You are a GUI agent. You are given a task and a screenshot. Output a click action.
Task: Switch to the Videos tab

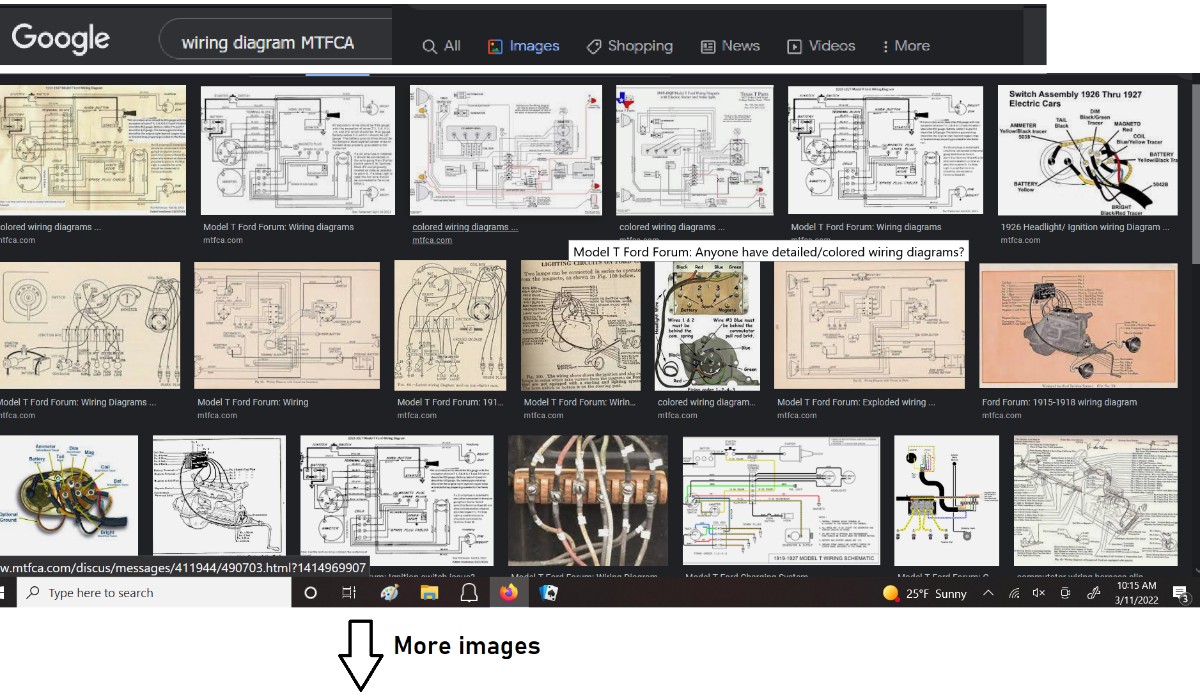[x=821, y=46]
